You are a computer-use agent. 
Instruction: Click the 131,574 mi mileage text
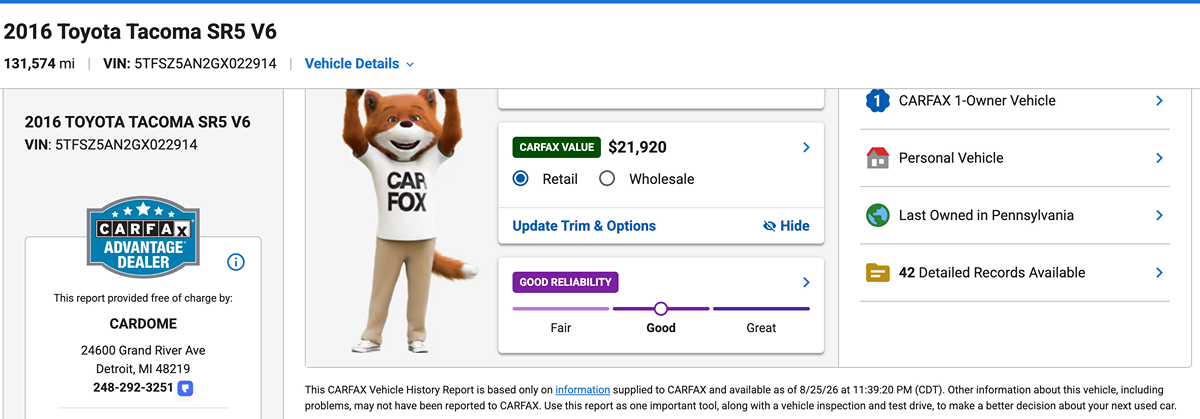[x=39, y=64]
